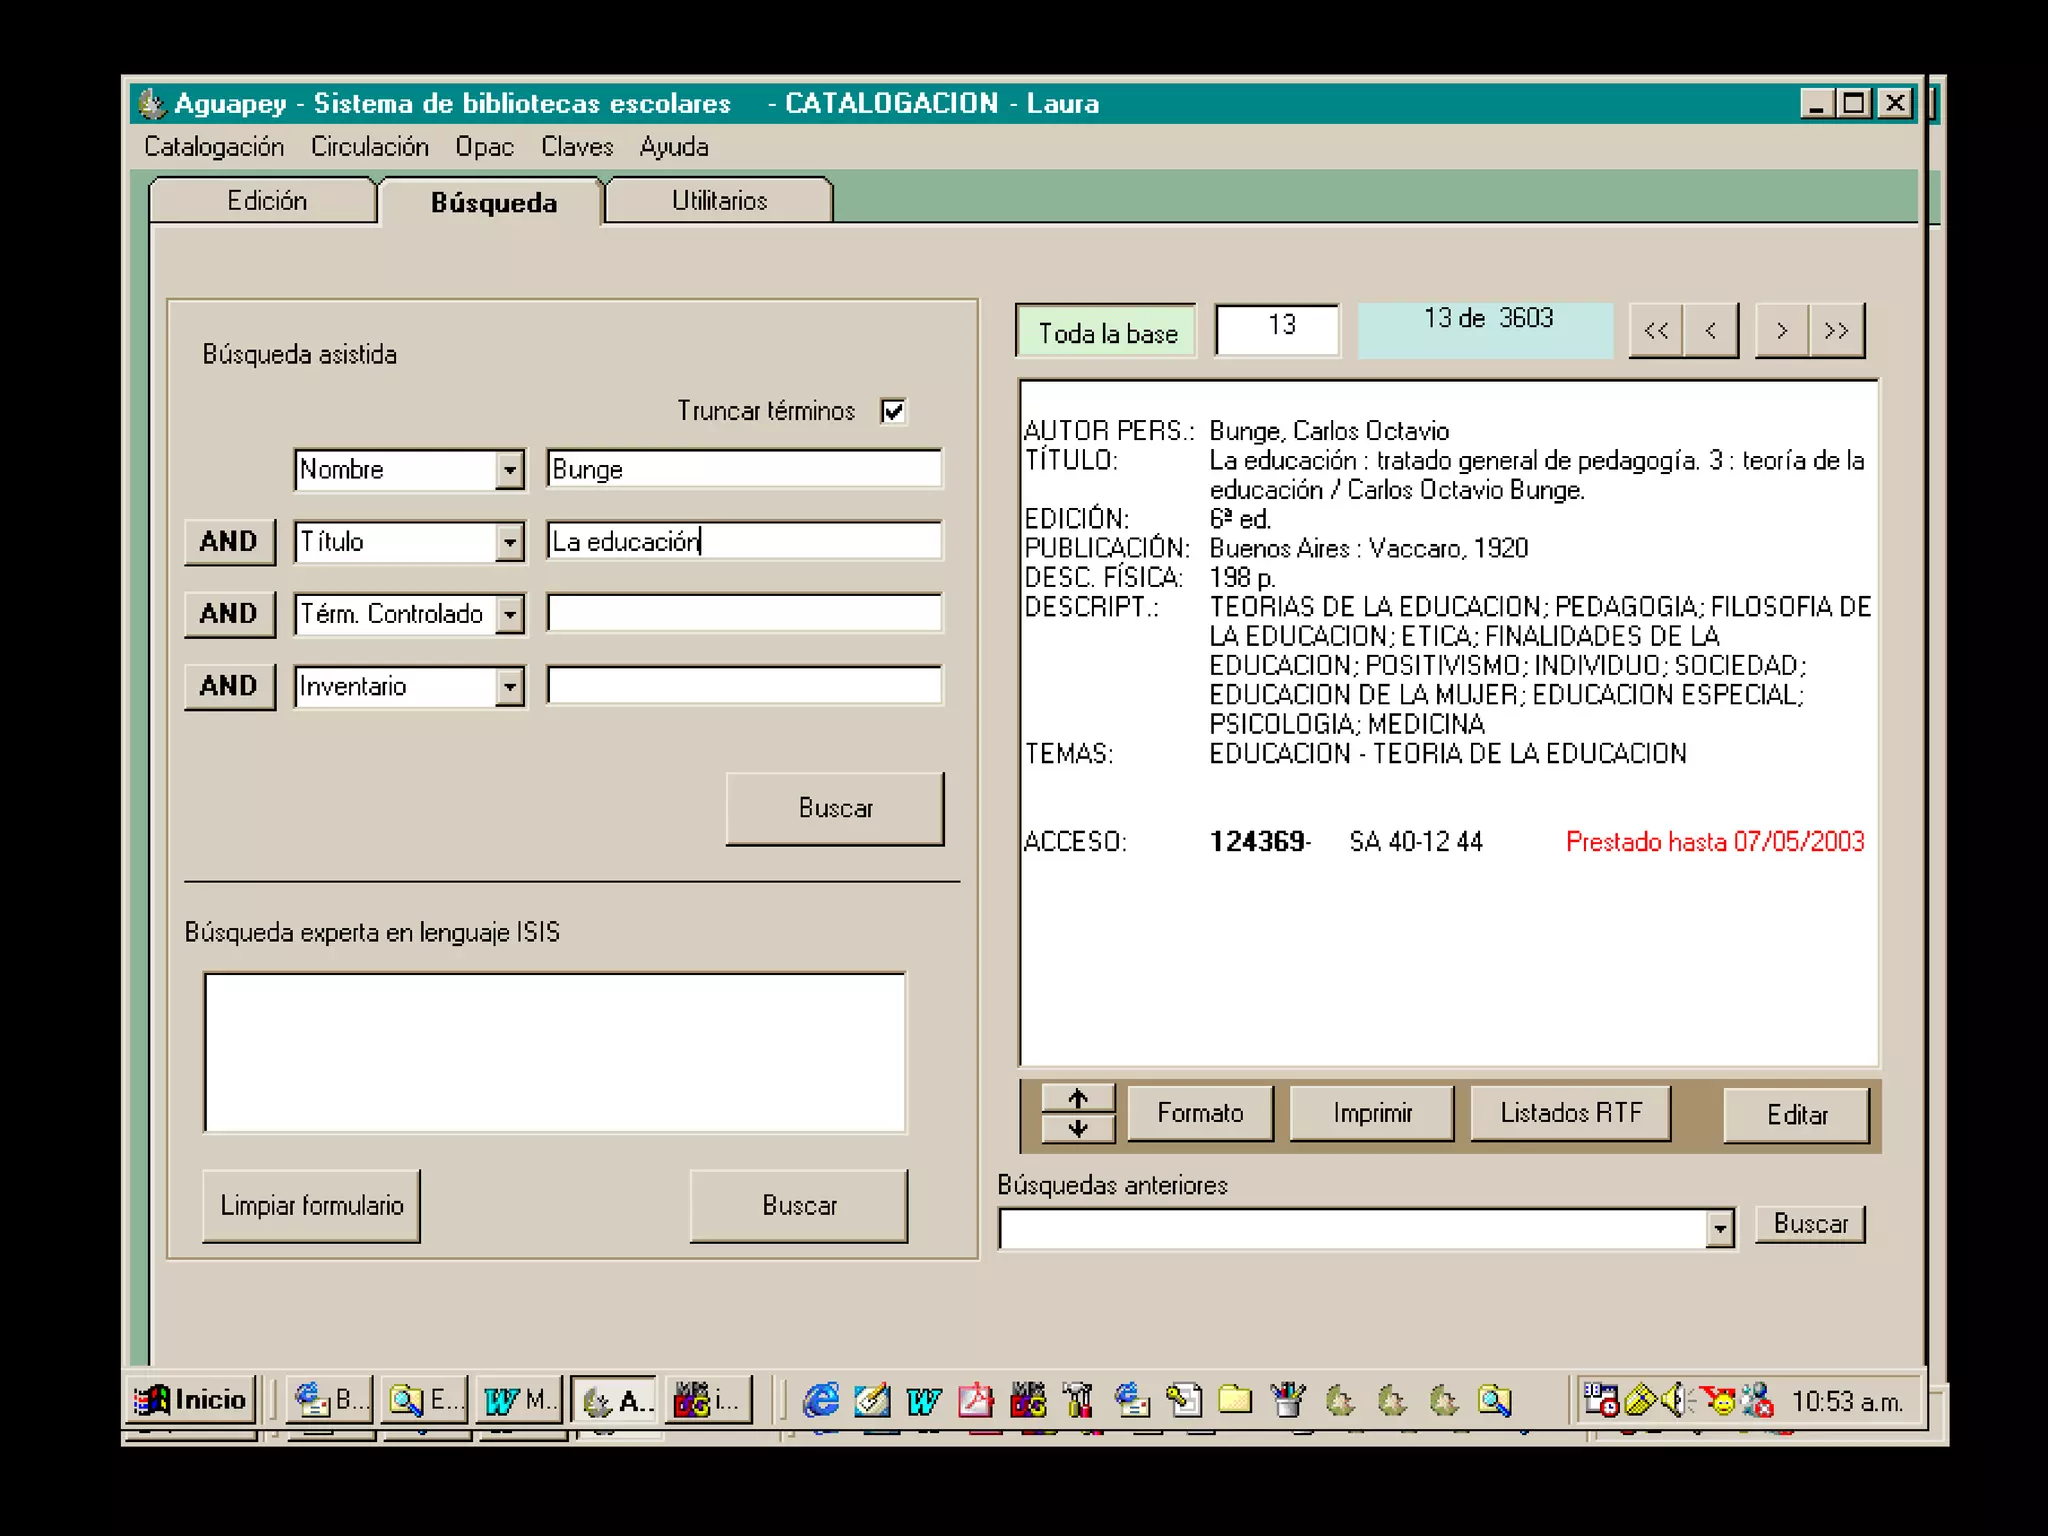Image resolution: width=2048 pixels, height=1536 pixels.
Task: Open Internet Explorer from quick launch
Action: [821, 1400]
